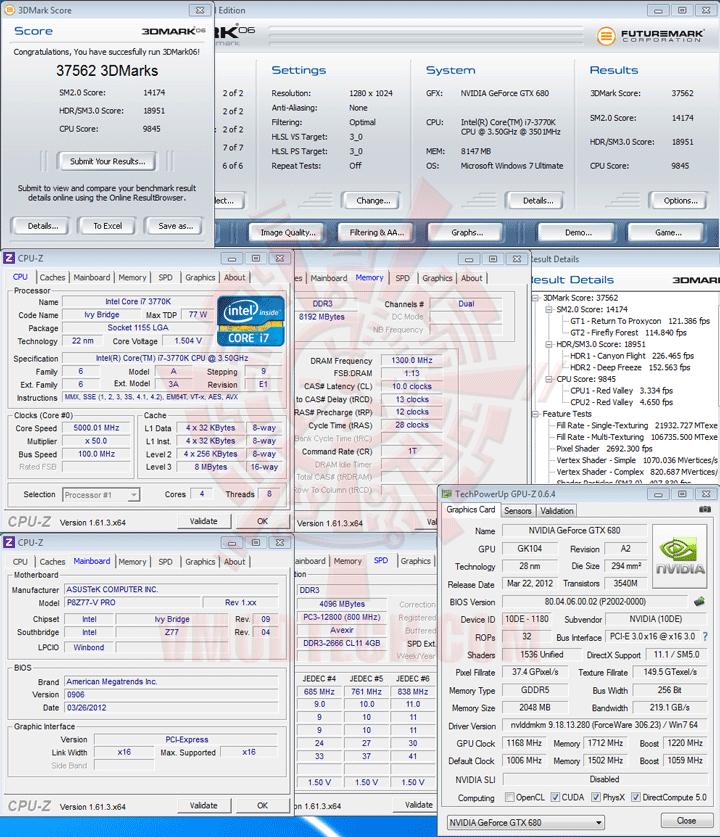Viewport: 720px width, 837px height.
Task: Click Validate in CPU-Z Mainboard window
Action: [x=203, y=806]
